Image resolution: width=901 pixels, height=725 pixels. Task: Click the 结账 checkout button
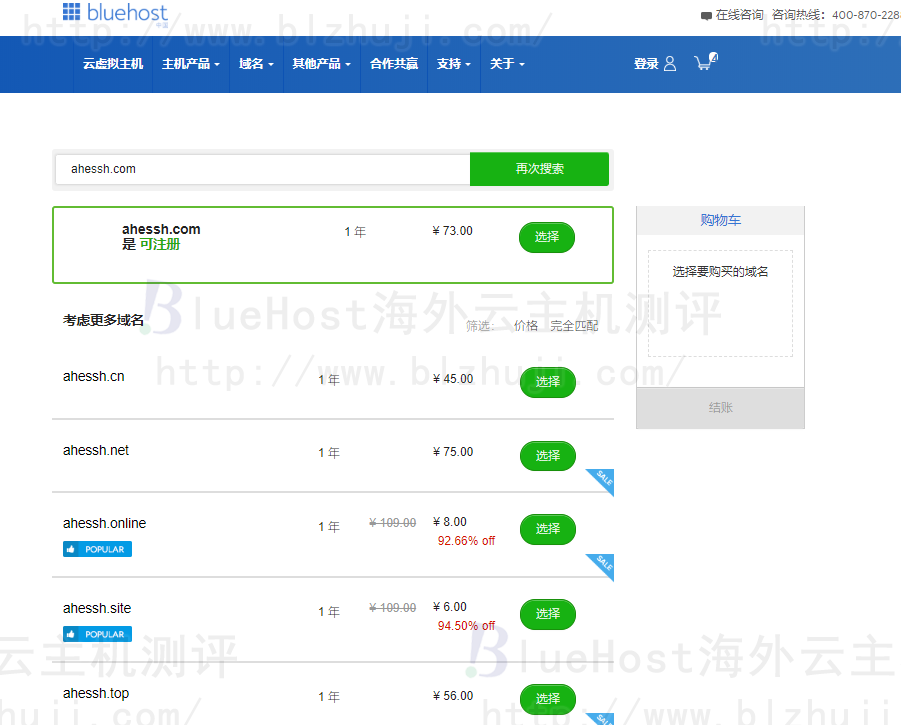(721, 408)
